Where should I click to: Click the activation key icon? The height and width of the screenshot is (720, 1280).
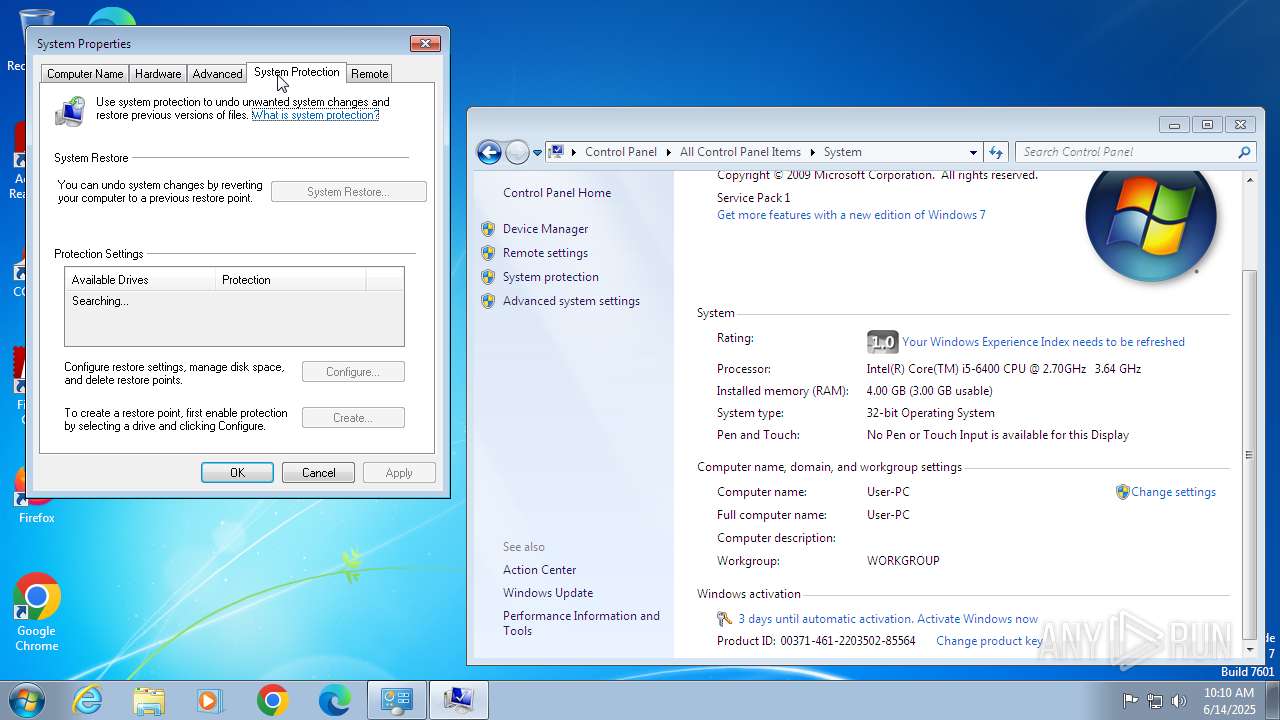[725, 619]
